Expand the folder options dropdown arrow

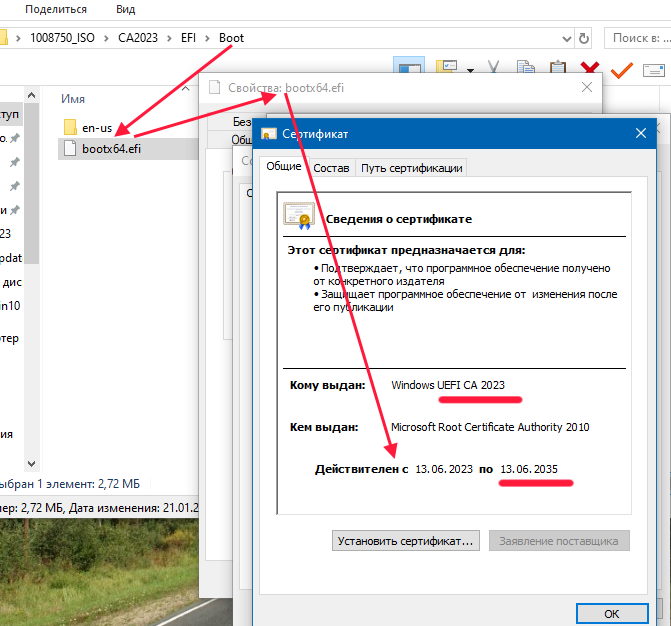[x=471, y=70]
